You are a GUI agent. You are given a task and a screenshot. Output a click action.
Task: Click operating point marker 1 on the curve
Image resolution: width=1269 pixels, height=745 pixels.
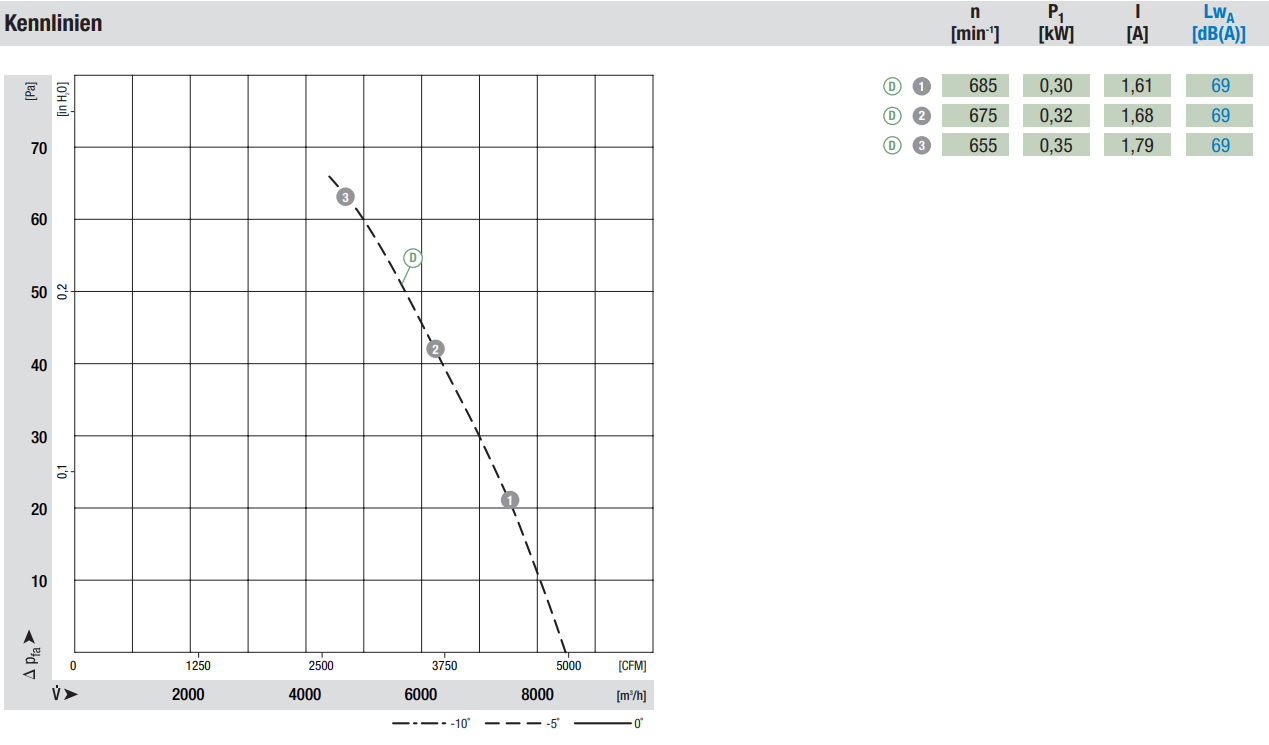pos(510,499)
